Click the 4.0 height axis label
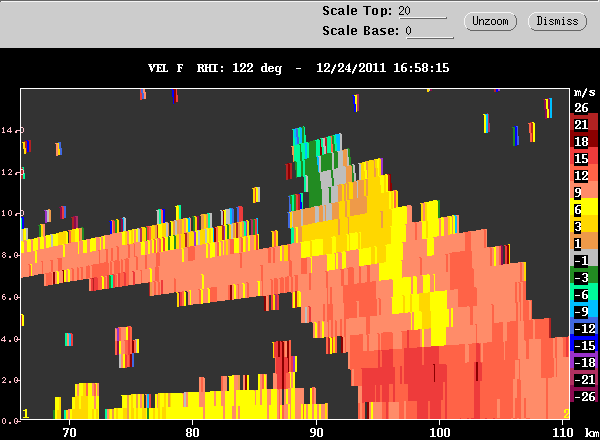Image resolution: width=600 pixels, height=440 pixels. (x=10, y=339)
